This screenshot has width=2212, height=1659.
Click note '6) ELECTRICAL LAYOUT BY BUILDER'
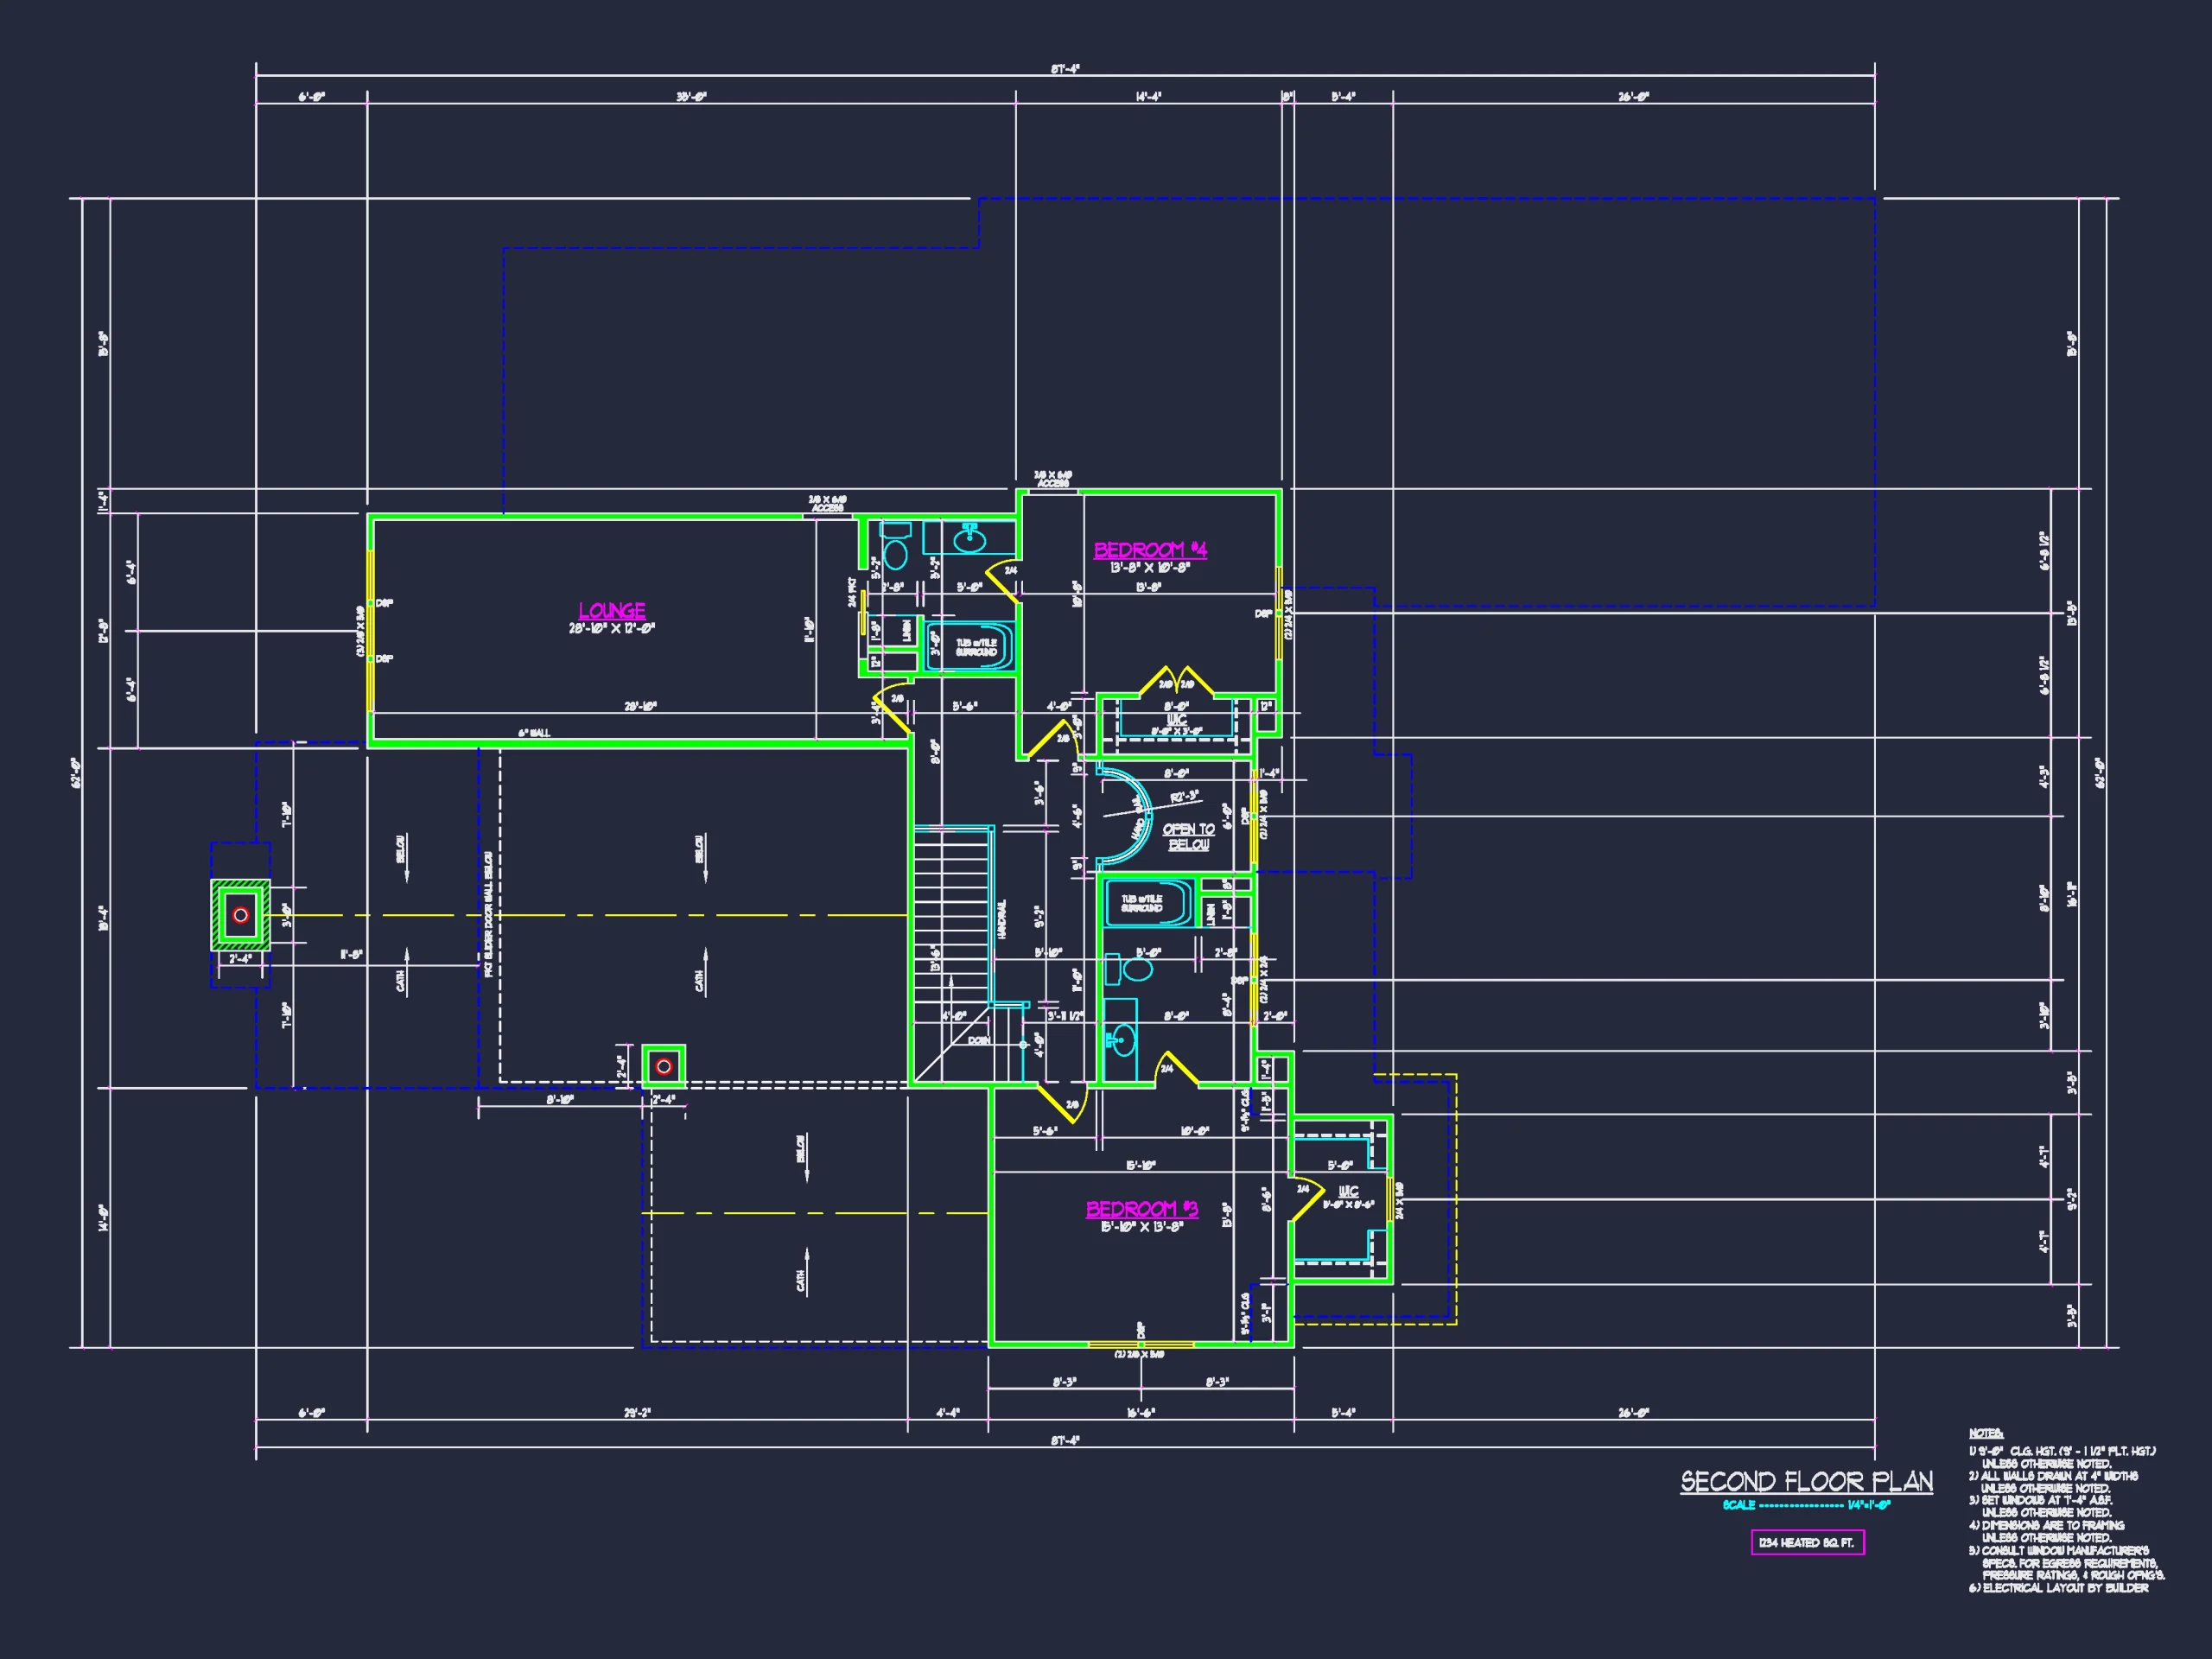[2059, 1588]
